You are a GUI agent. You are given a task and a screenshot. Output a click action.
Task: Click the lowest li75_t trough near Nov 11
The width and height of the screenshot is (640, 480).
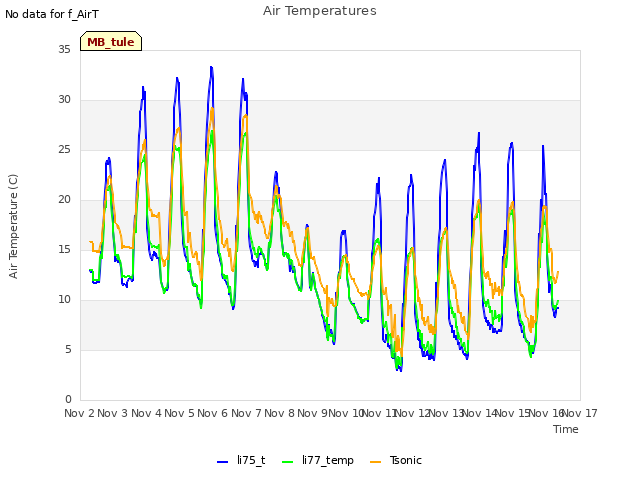pos(401,371)
